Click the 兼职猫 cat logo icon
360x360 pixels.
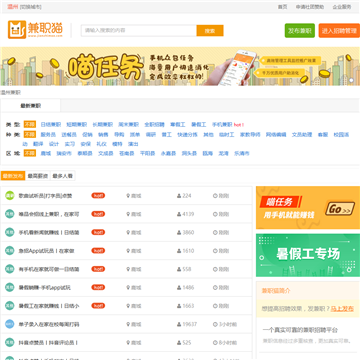pos(17,30)
